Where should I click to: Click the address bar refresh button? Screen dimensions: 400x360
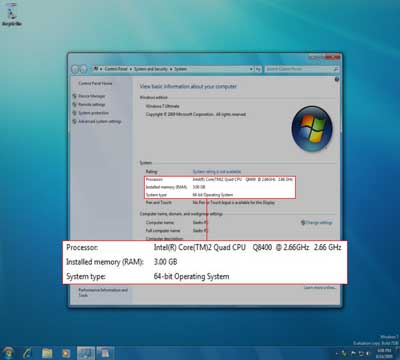pos(258,69)
